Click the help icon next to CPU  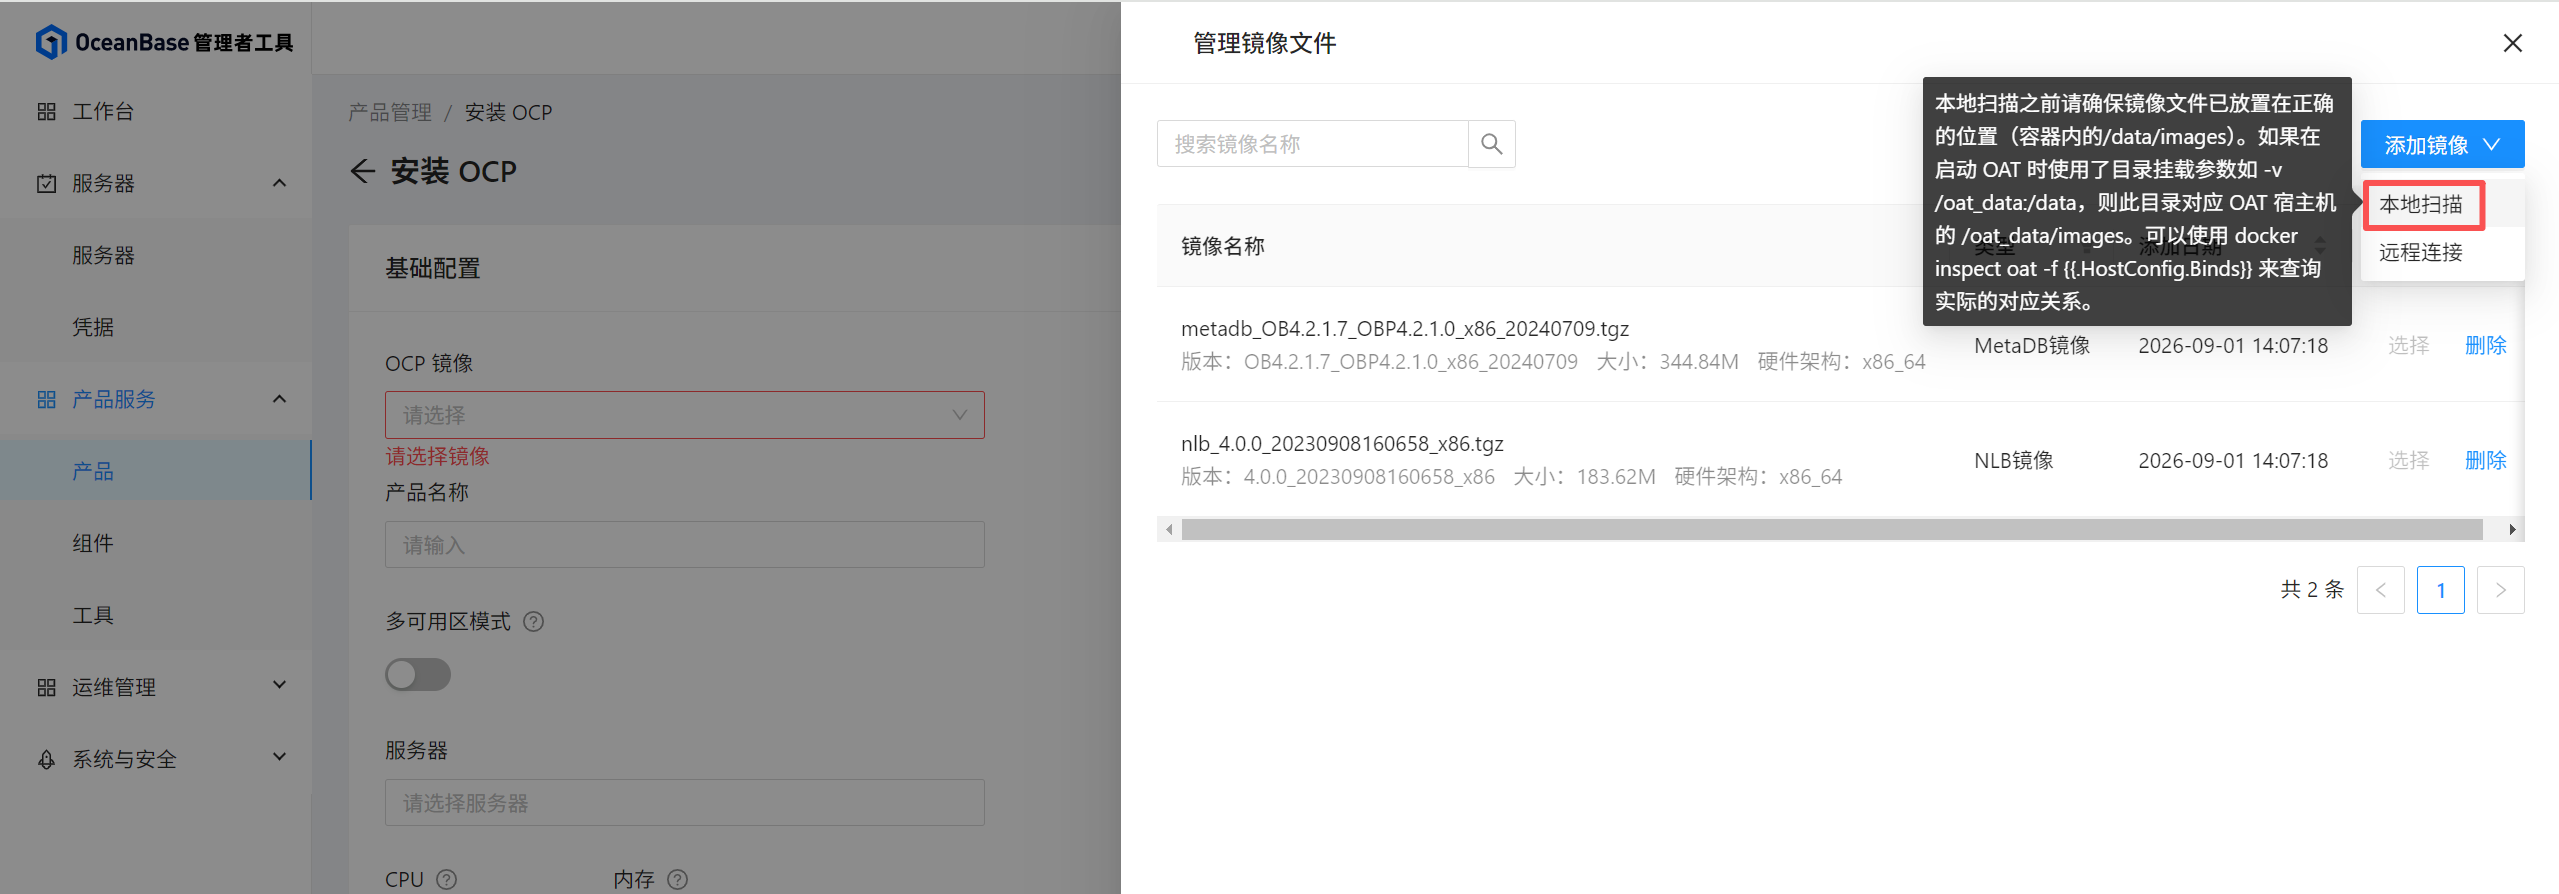point(447,879)
